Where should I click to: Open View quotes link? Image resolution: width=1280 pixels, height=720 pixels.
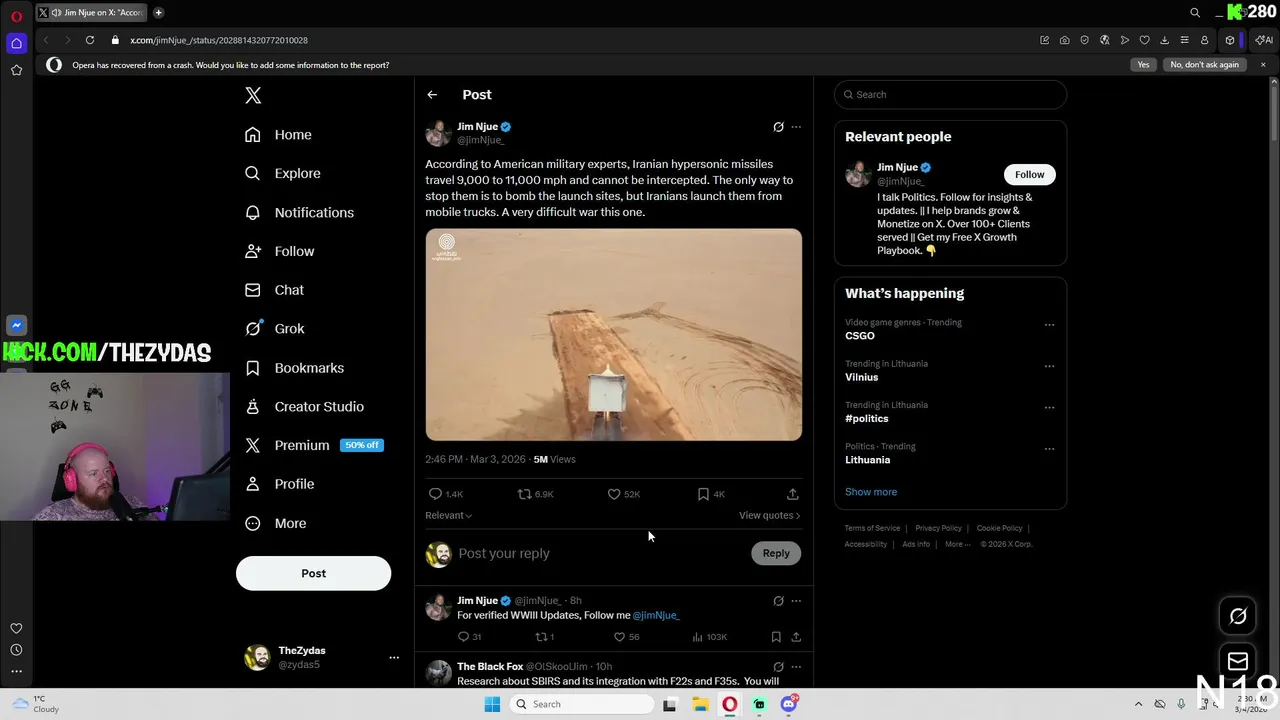point(770,515)
